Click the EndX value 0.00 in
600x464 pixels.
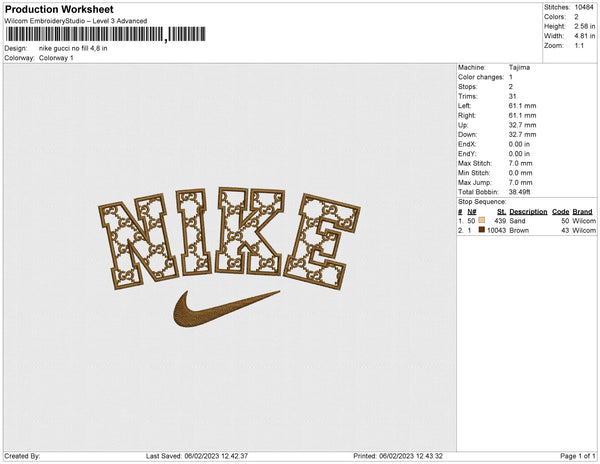pyautogui.click(x=519, y=144)
